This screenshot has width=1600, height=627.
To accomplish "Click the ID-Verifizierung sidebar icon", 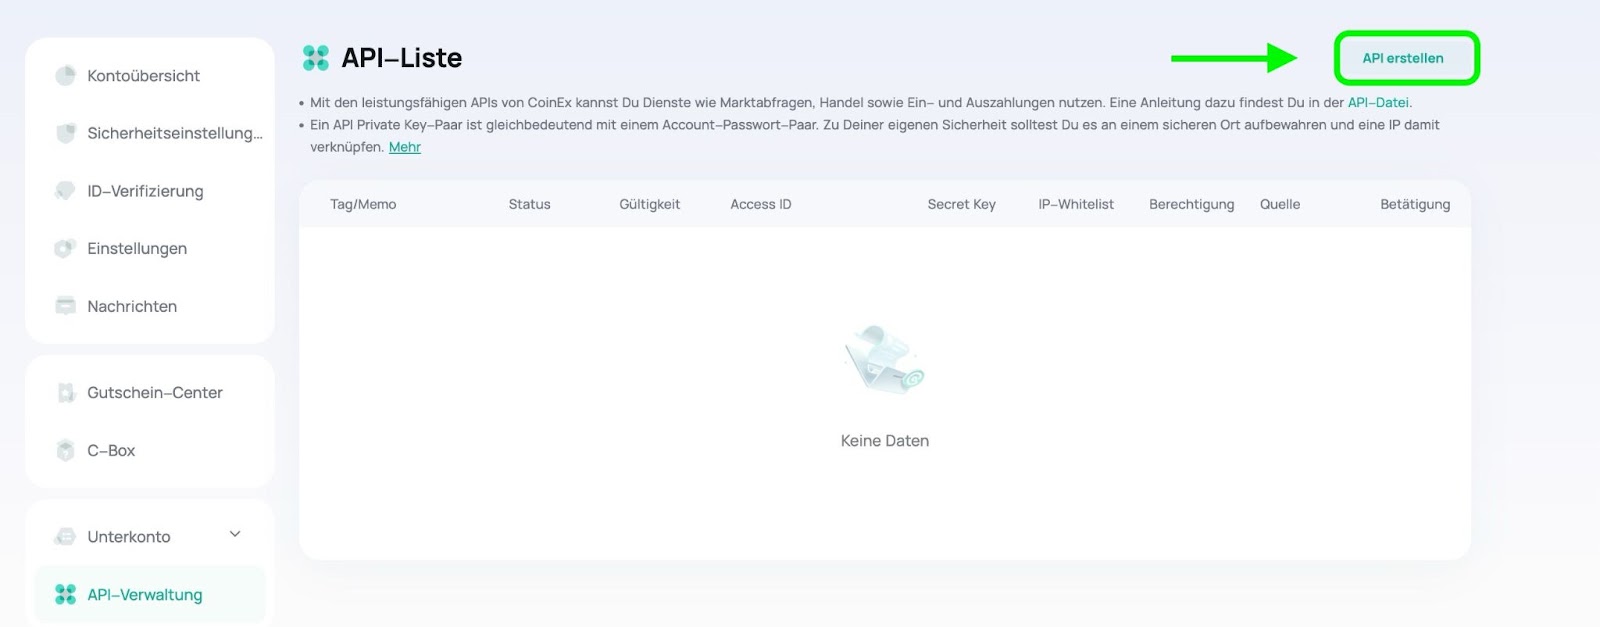I will point(65,191).
